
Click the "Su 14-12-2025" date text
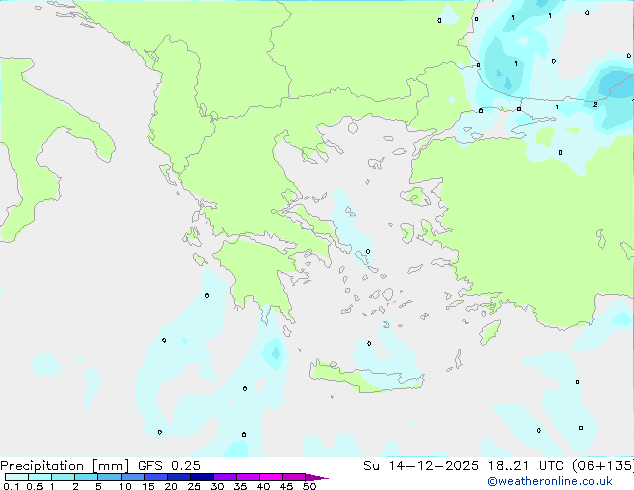point(421,466)
